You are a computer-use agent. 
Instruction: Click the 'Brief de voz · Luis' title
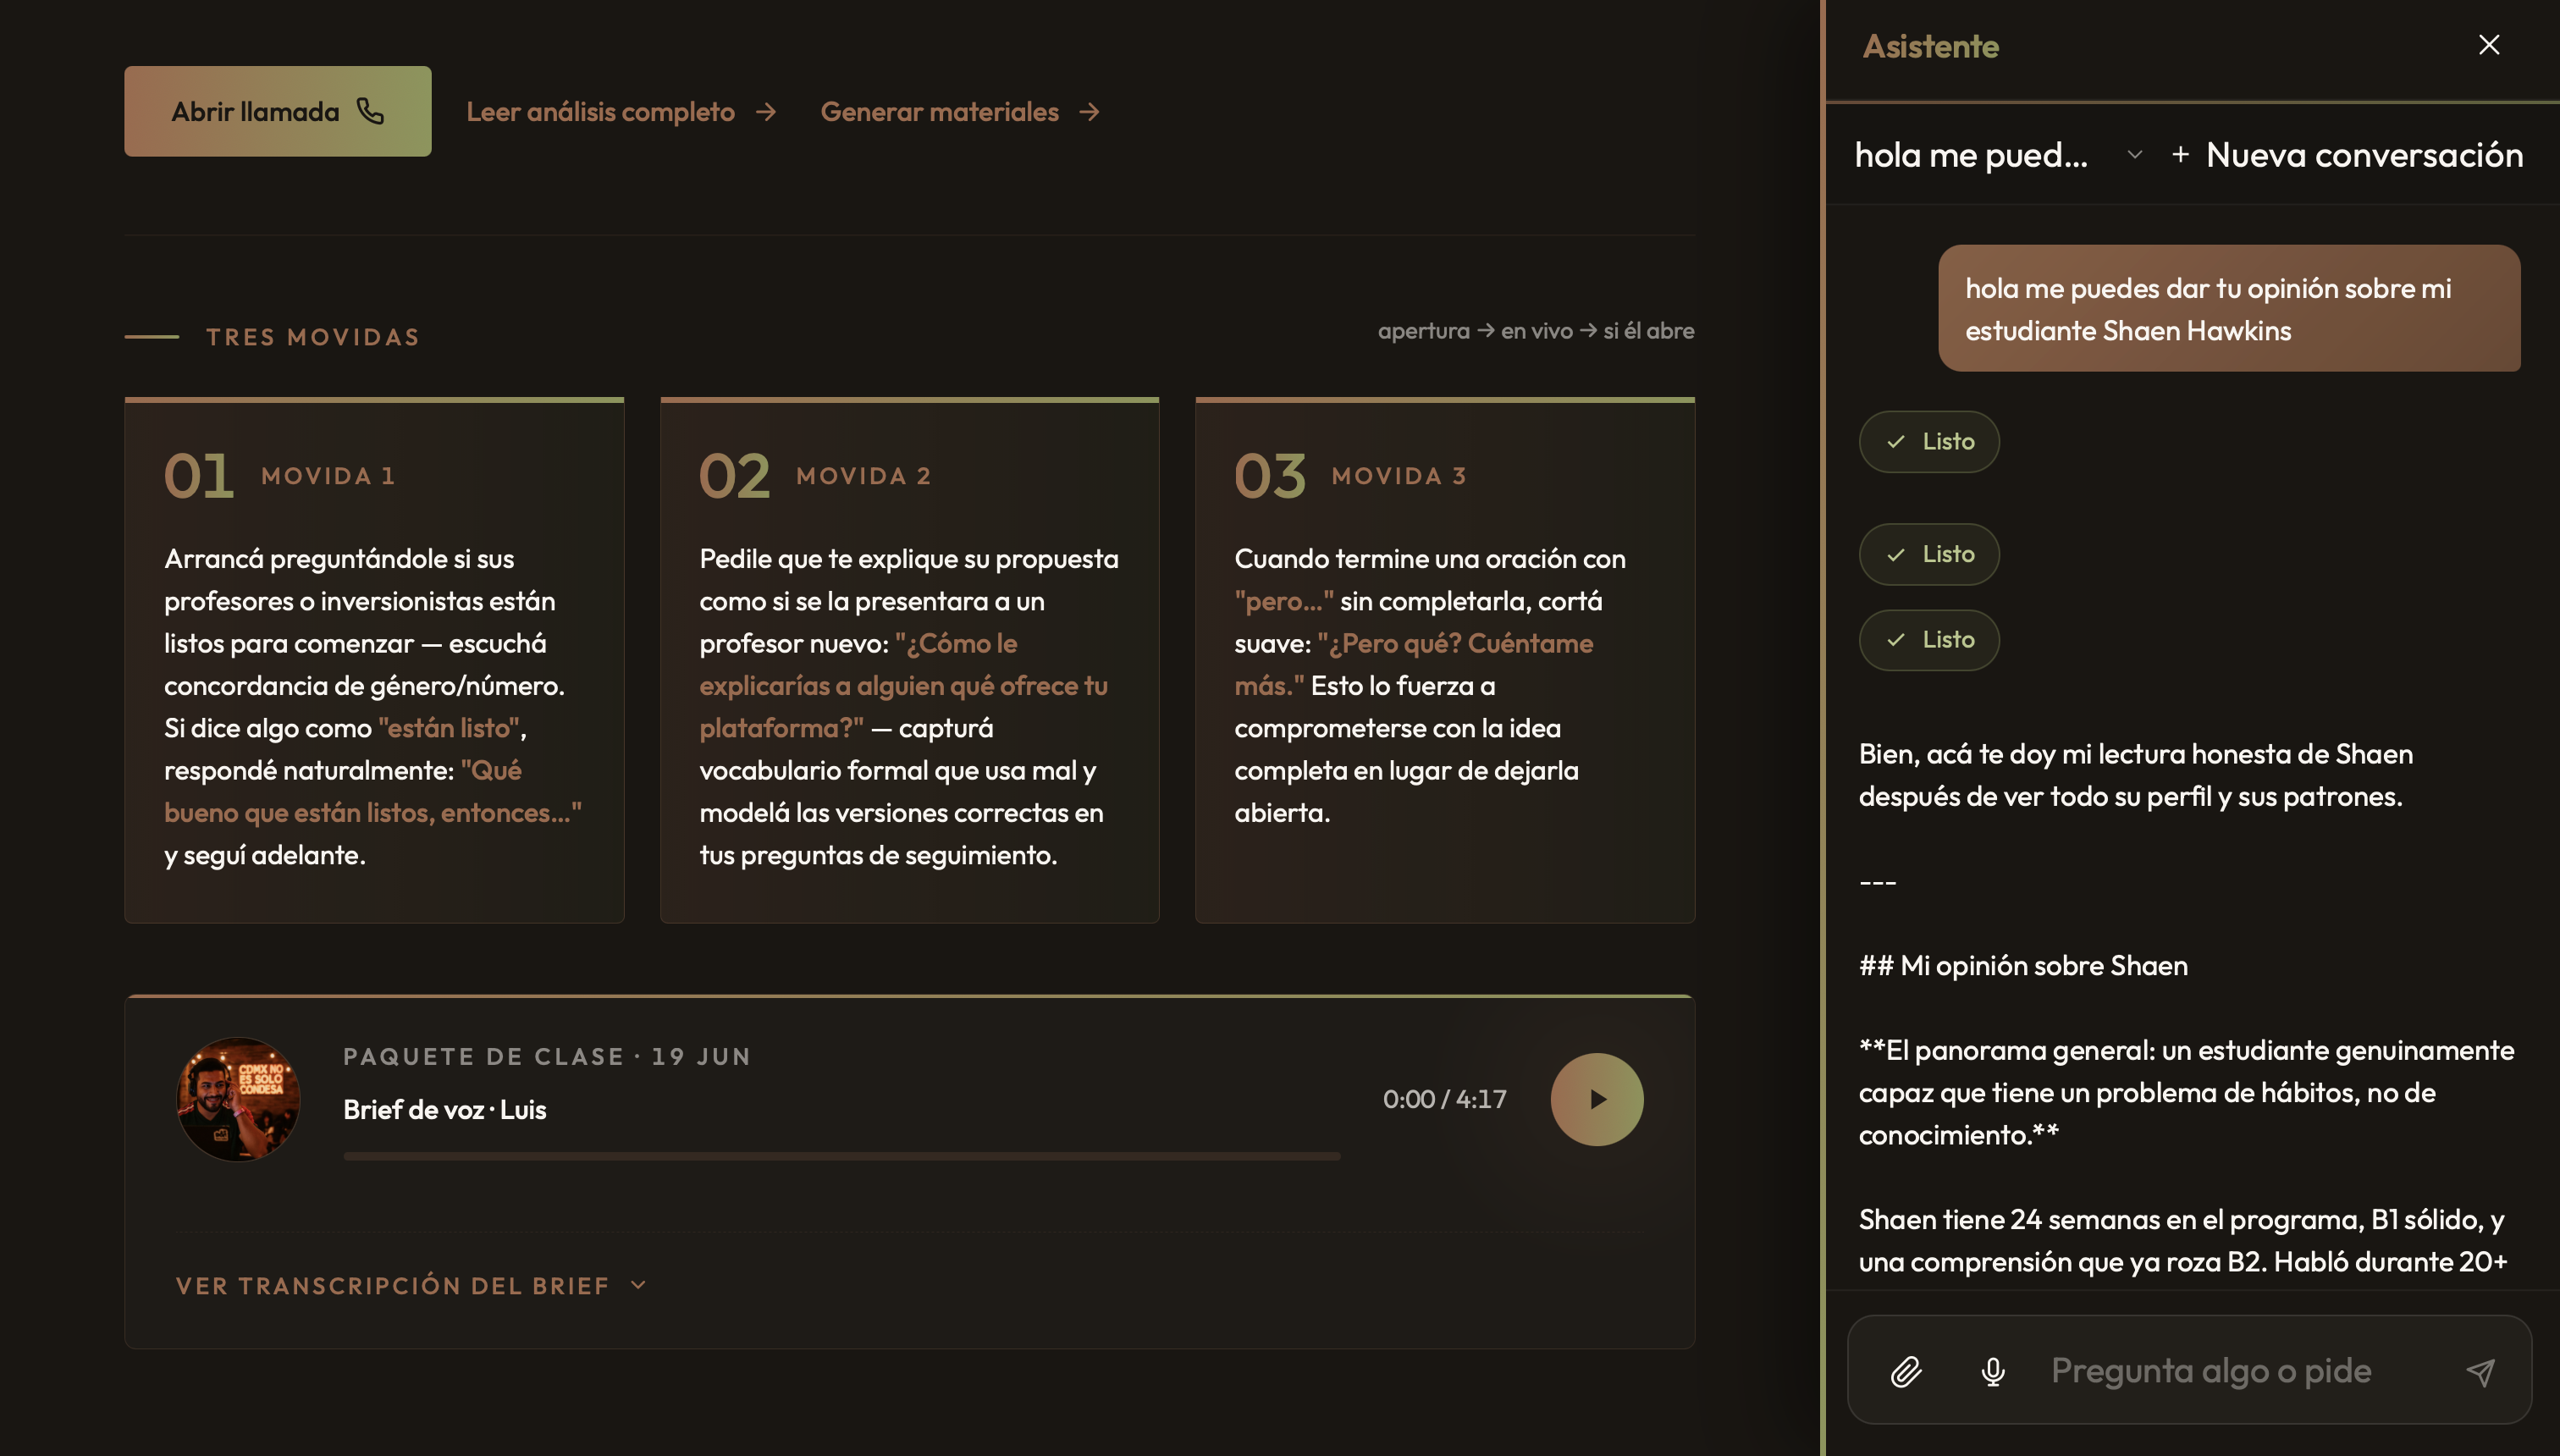click(x=444, y=1110)
